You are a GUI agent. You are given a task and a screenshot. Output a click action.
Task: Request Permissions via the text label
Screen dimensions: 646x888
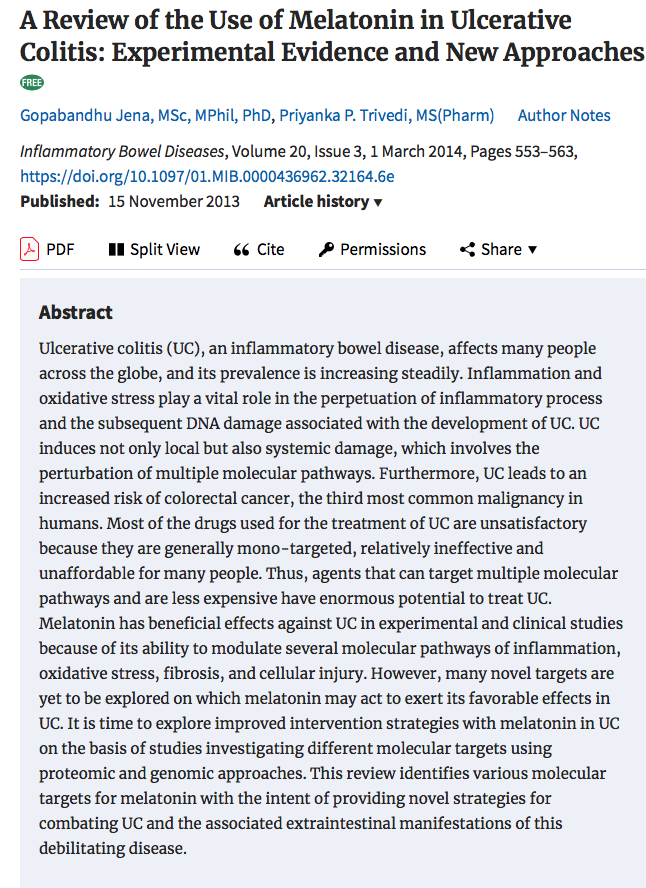click(x=383, y=249)
